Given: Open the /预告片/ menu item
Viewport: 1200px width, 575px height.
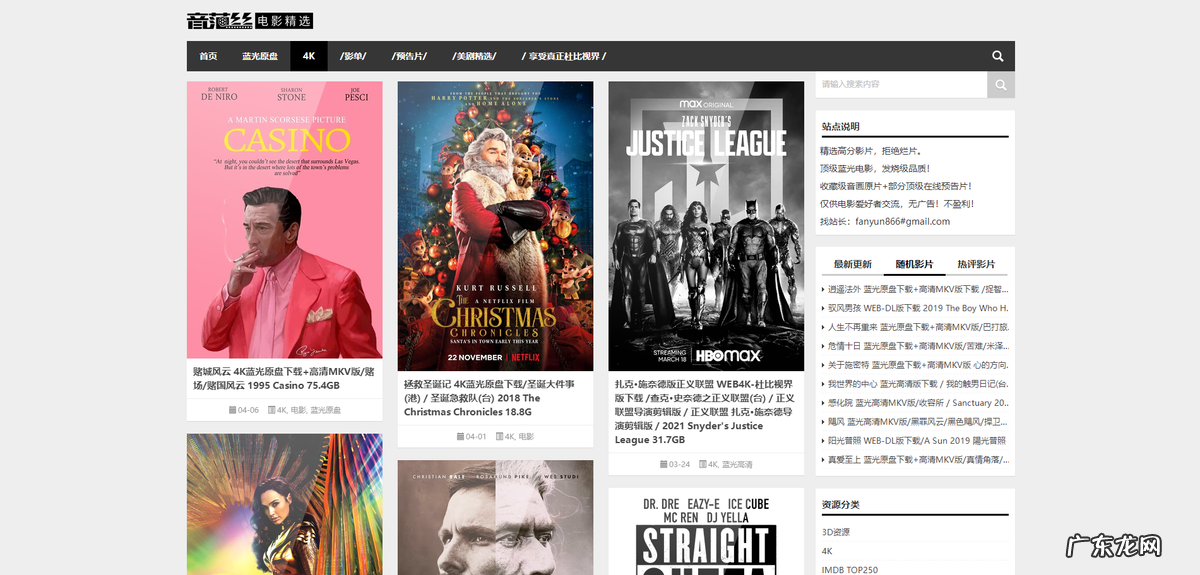Looking at the screenshot, I should 409,56.
